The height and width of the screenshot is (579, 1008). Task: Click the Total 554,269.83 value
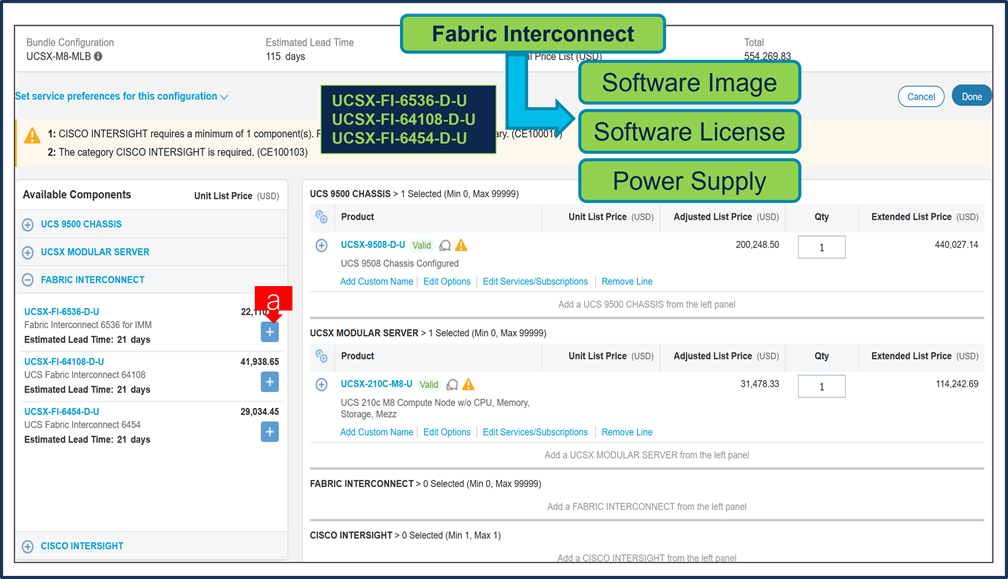(768, 57)
